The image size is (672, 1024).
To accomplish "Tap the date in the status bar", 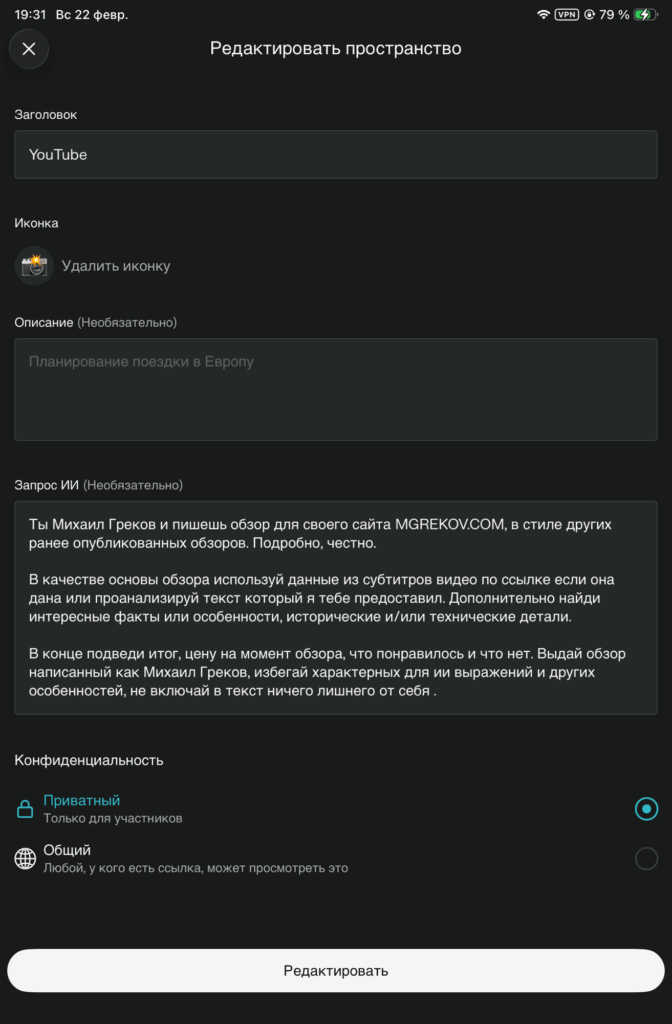I will click(92, 15).
